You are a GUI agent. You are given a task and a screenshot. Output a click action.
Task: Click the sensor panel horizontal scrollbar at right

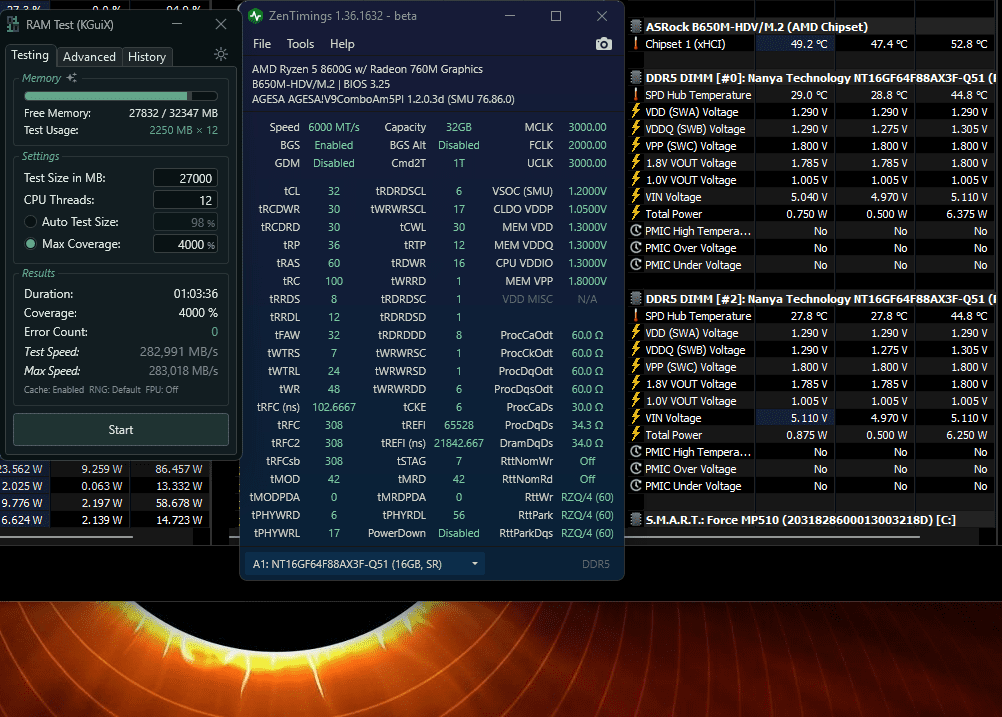773,537
